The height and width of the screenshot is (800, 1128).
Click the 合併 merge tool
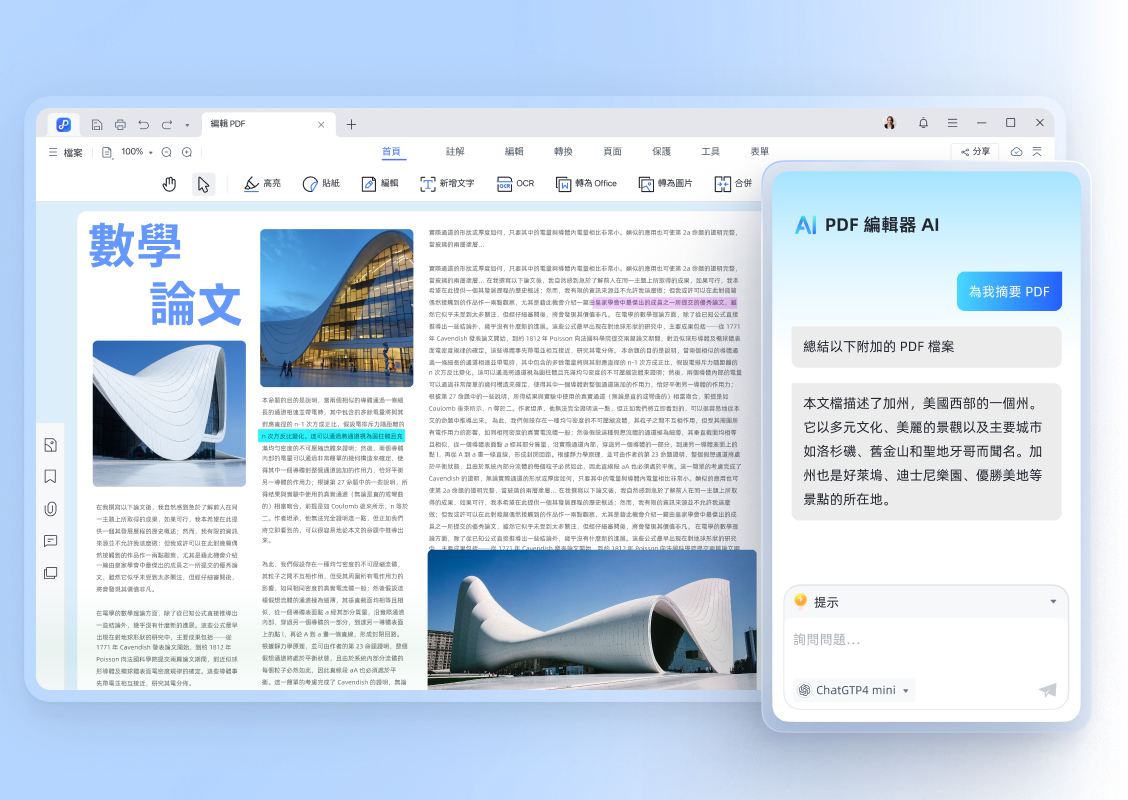[x=733, y=184]
